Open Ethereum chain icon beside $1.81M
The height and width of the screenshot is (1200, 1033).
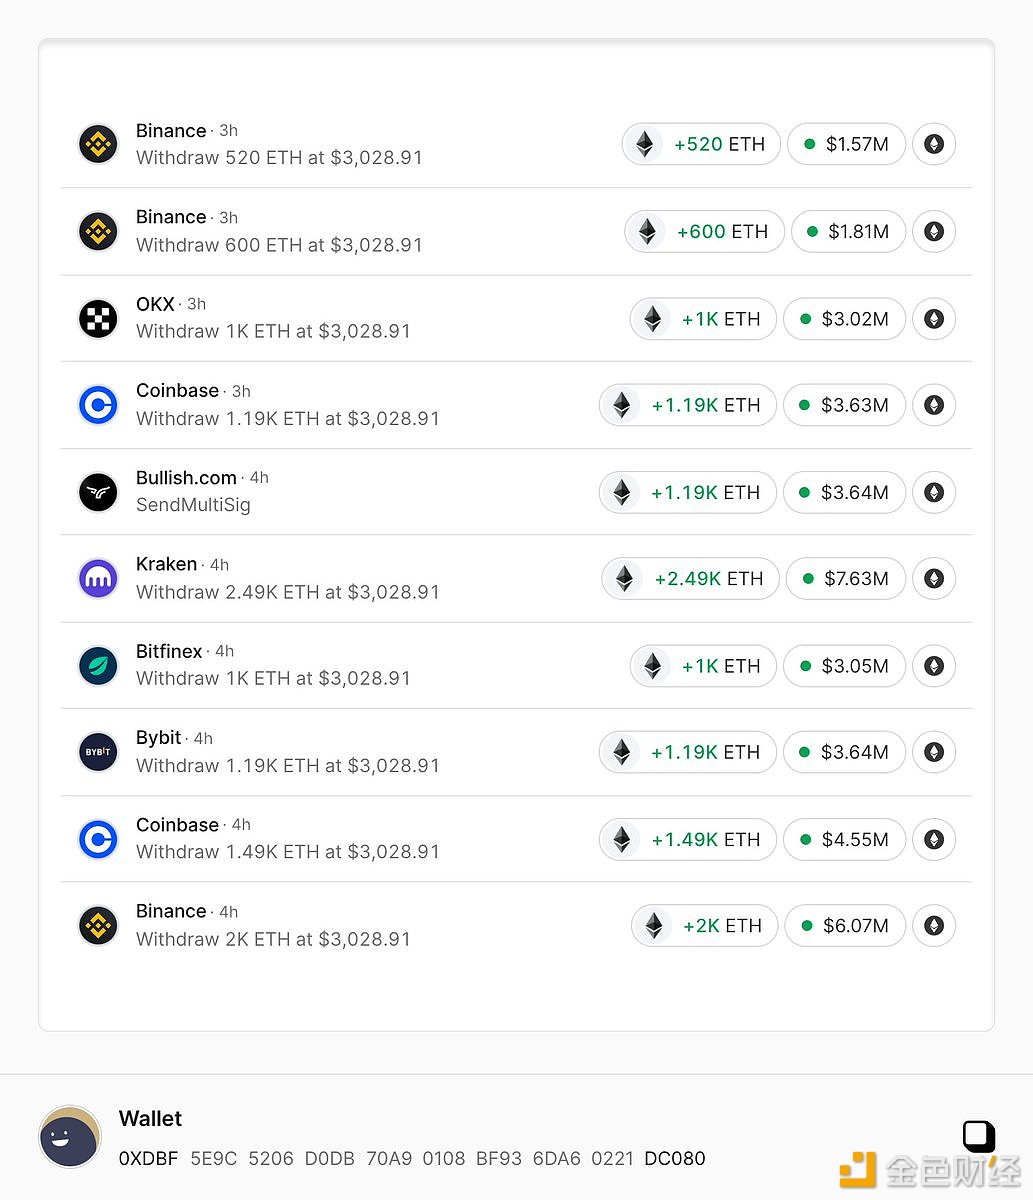(x=934, y=231)
